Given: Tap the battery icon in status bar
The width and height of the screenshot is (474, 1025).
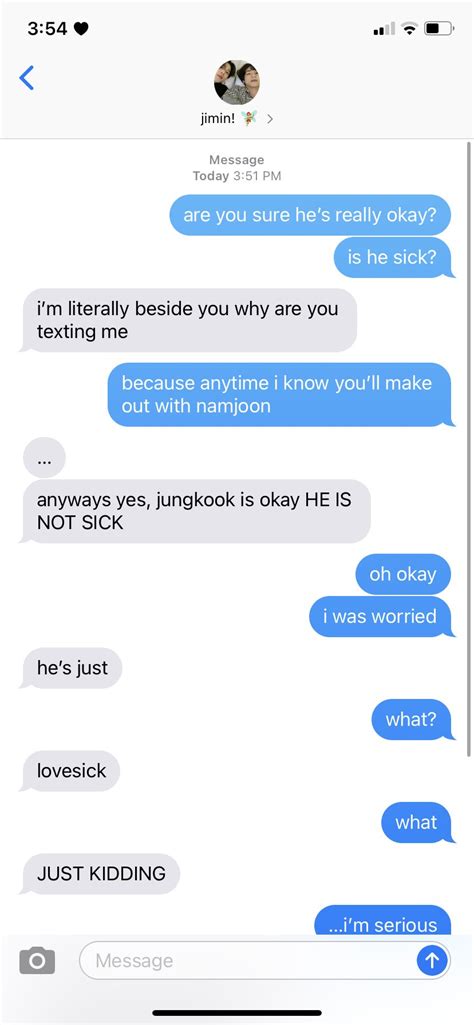Looking at the screenshot, I should coord(440,29).
